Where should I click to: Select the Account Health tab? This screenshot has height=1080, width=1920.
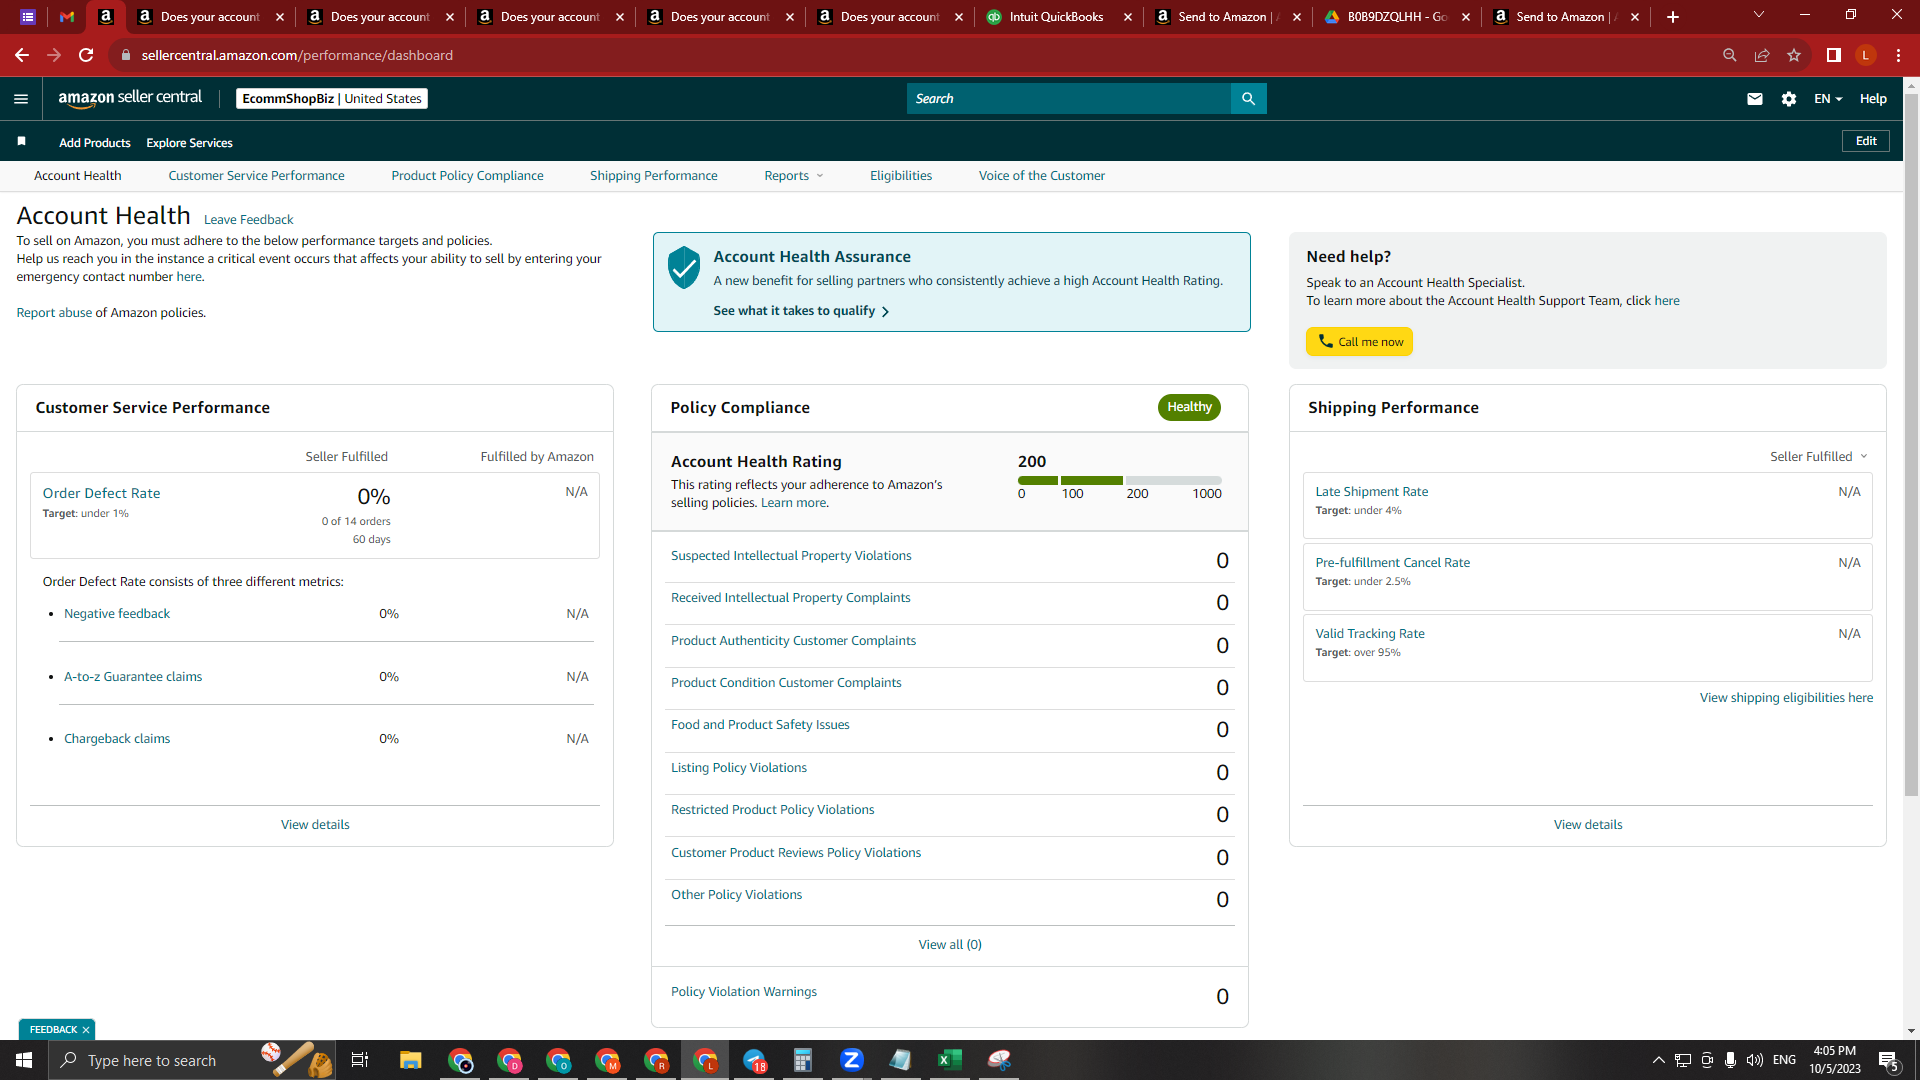(x=78, y=175)
